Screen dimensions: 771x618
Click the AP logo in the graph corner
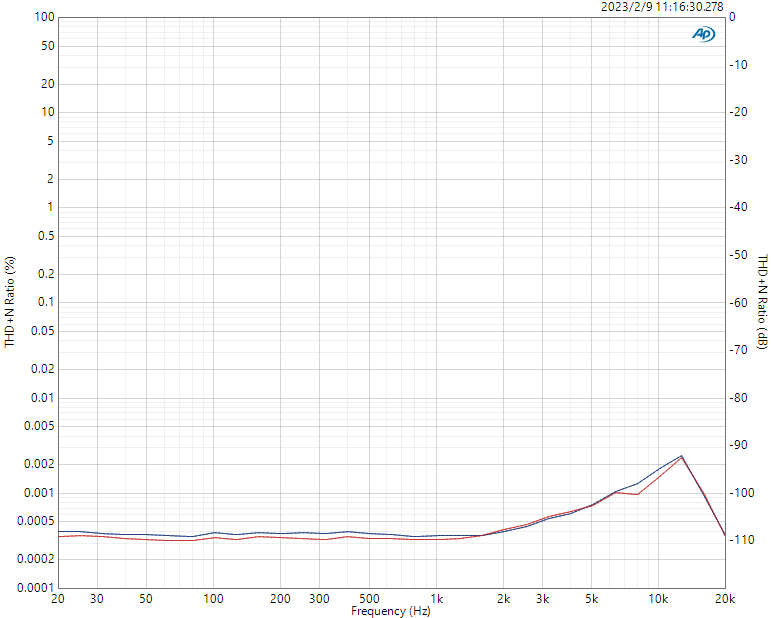(x=704, y=34)
